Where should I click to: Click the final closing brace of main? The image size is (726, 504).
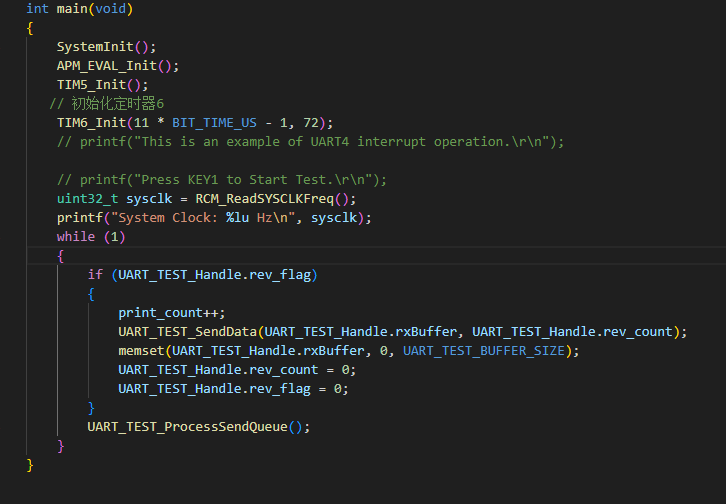point(30,465)
